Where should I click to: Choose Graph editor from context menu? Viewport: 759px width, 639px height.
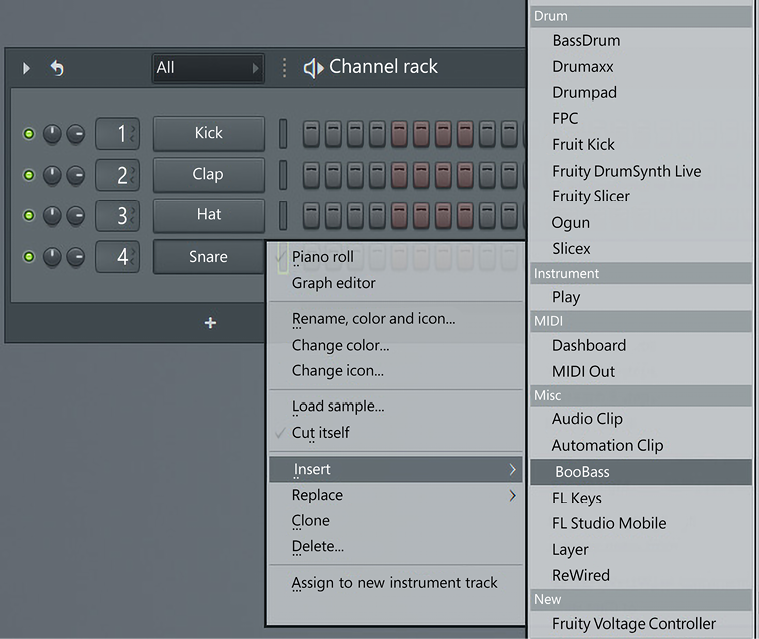click(x=396, y=283)
